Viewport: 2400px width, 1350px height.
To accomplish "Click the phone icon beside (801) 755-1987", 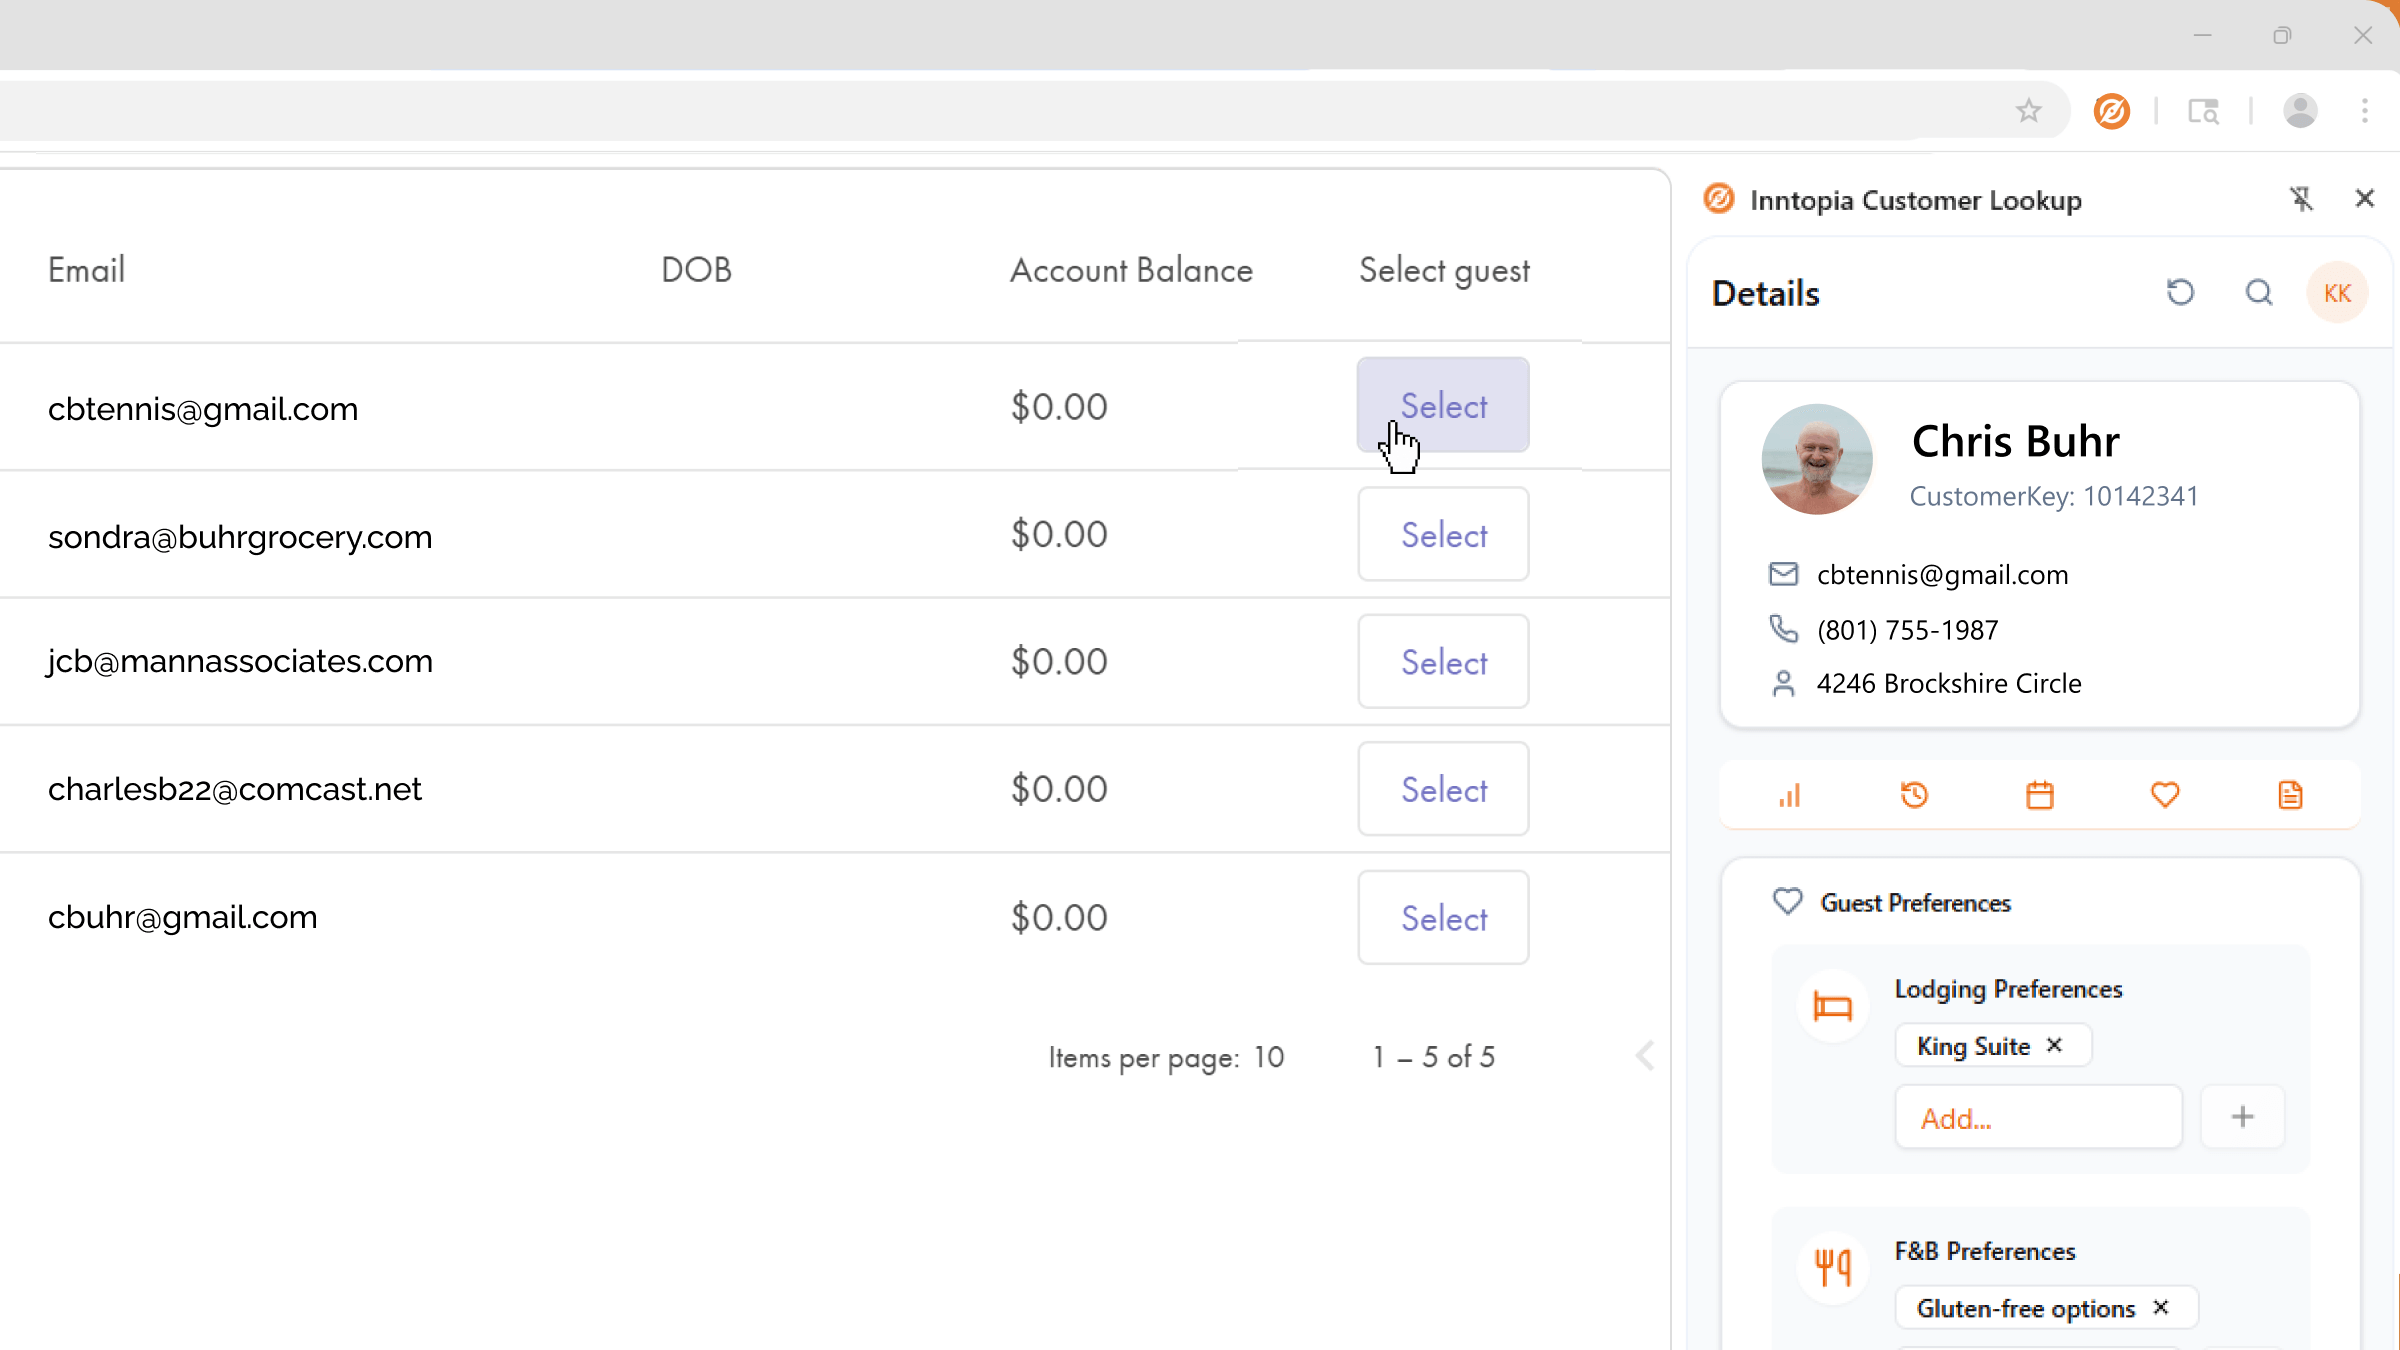I will 1784,629.
